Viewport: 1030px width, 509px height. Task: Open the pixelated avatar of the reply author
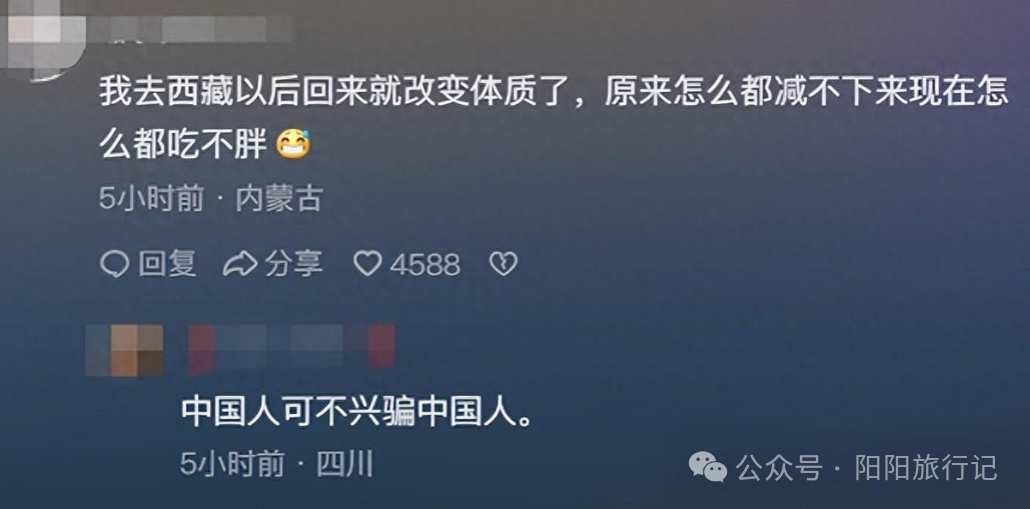pos(125,350)
